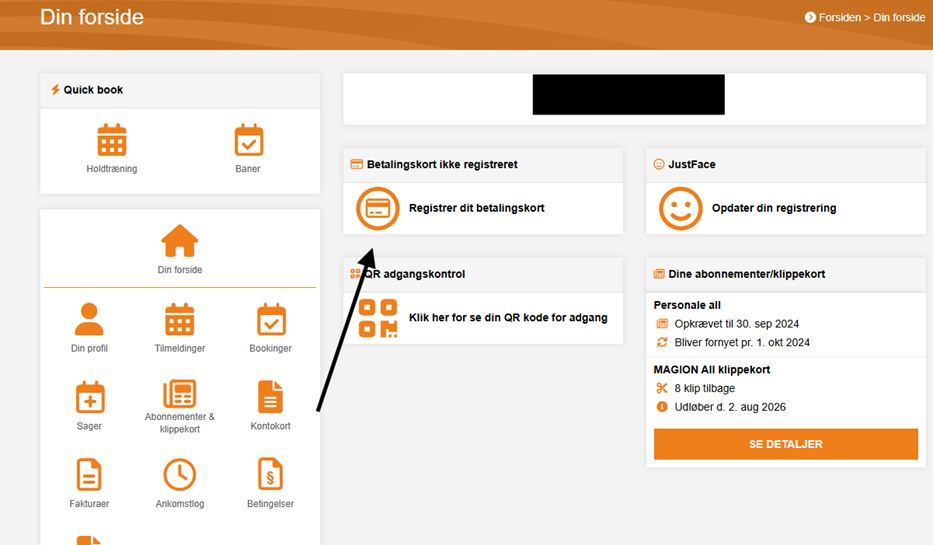This screenshot has width=933, height=545.
Task: Open the Betingelser document icon
Action: click(x=270, y=474)
